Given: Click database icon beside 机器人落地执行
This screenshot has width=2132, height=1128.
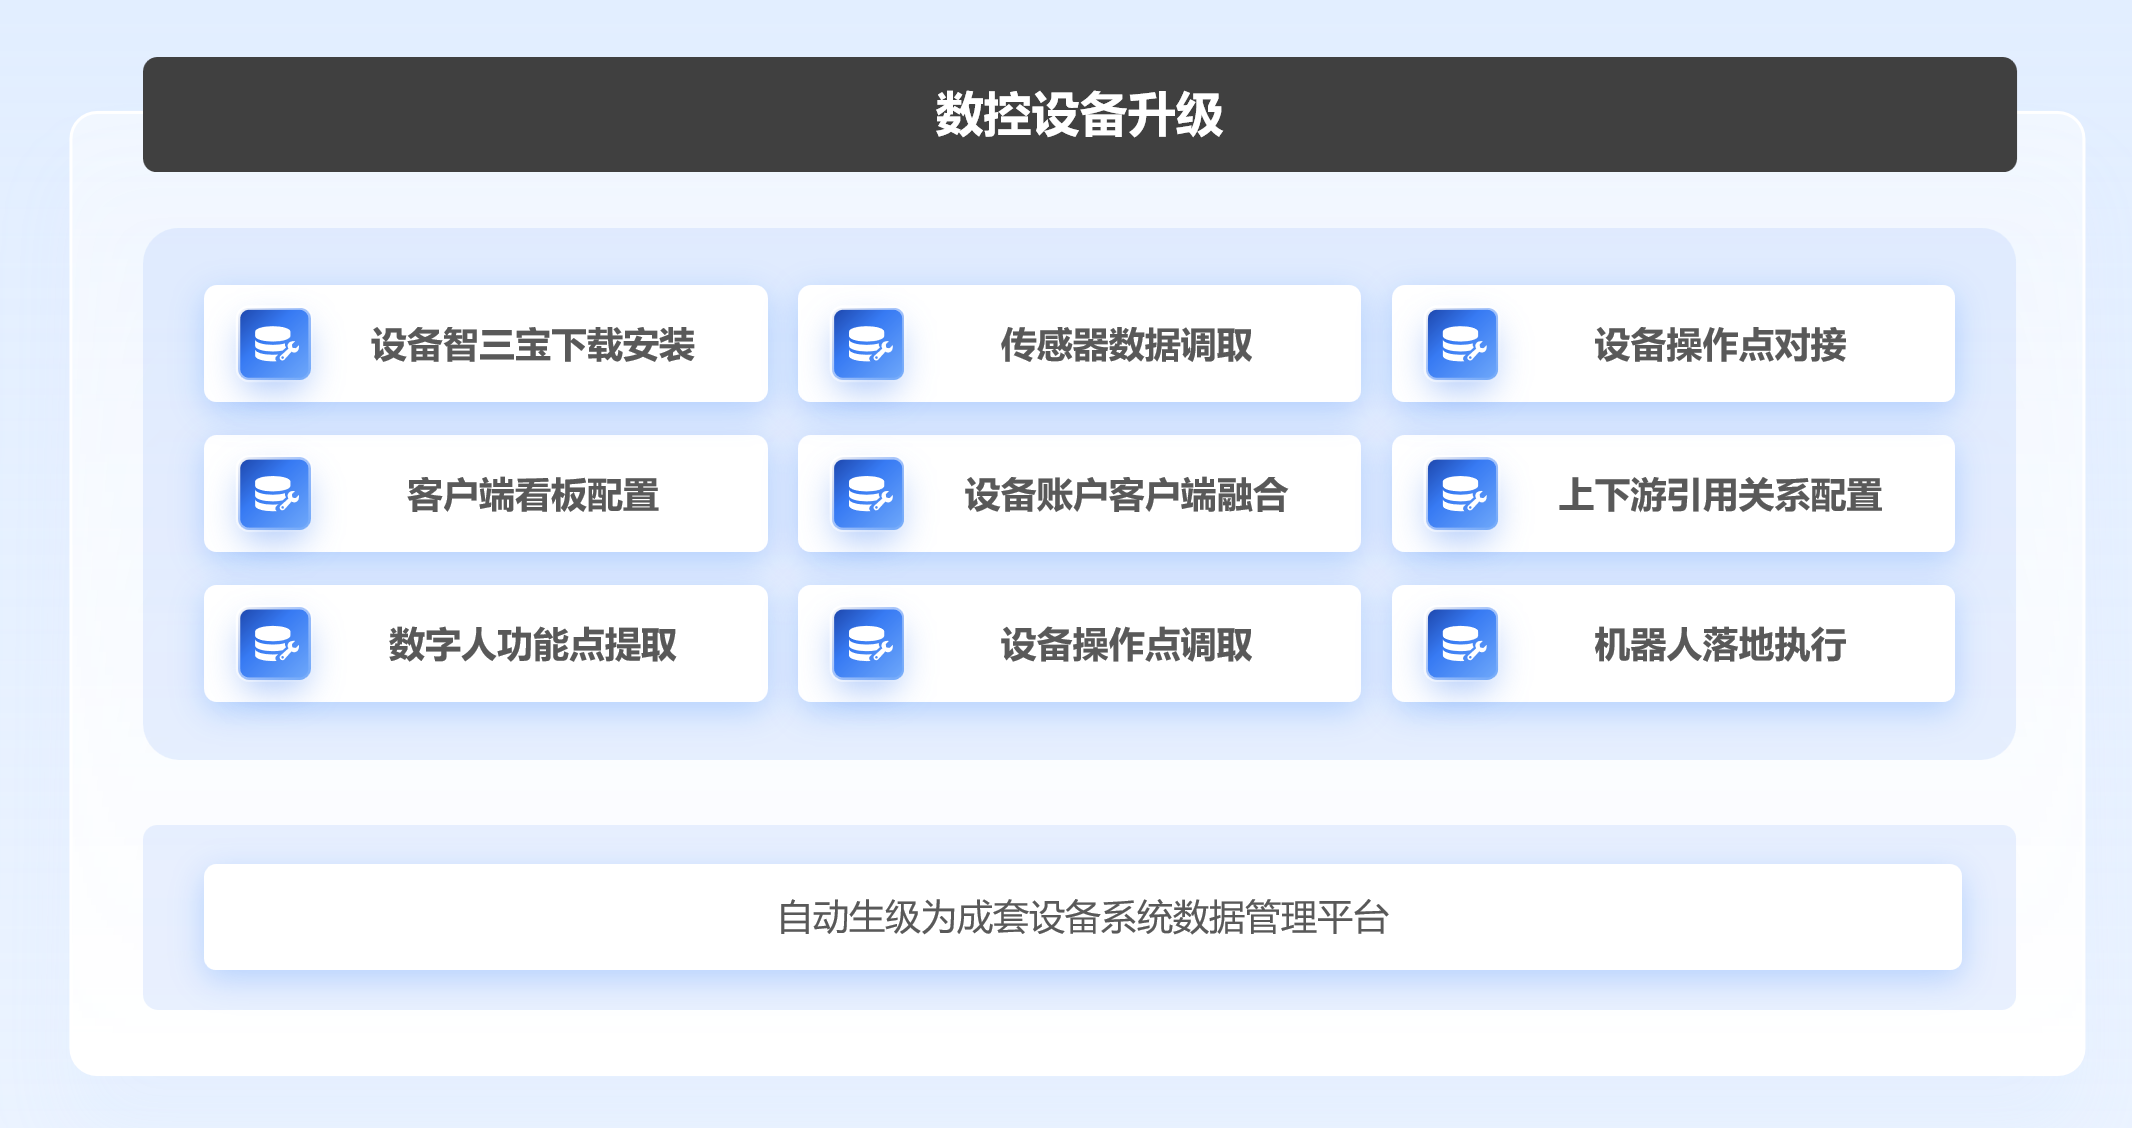Looking at the screenshot, I should click(x=1462, y=644).
